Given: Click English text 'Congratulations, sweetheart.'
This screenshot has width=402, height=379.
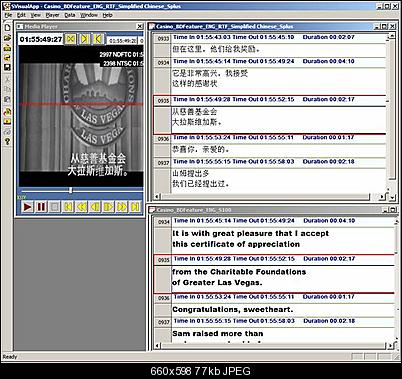Looking at the screenshot, I should [233, 310].
